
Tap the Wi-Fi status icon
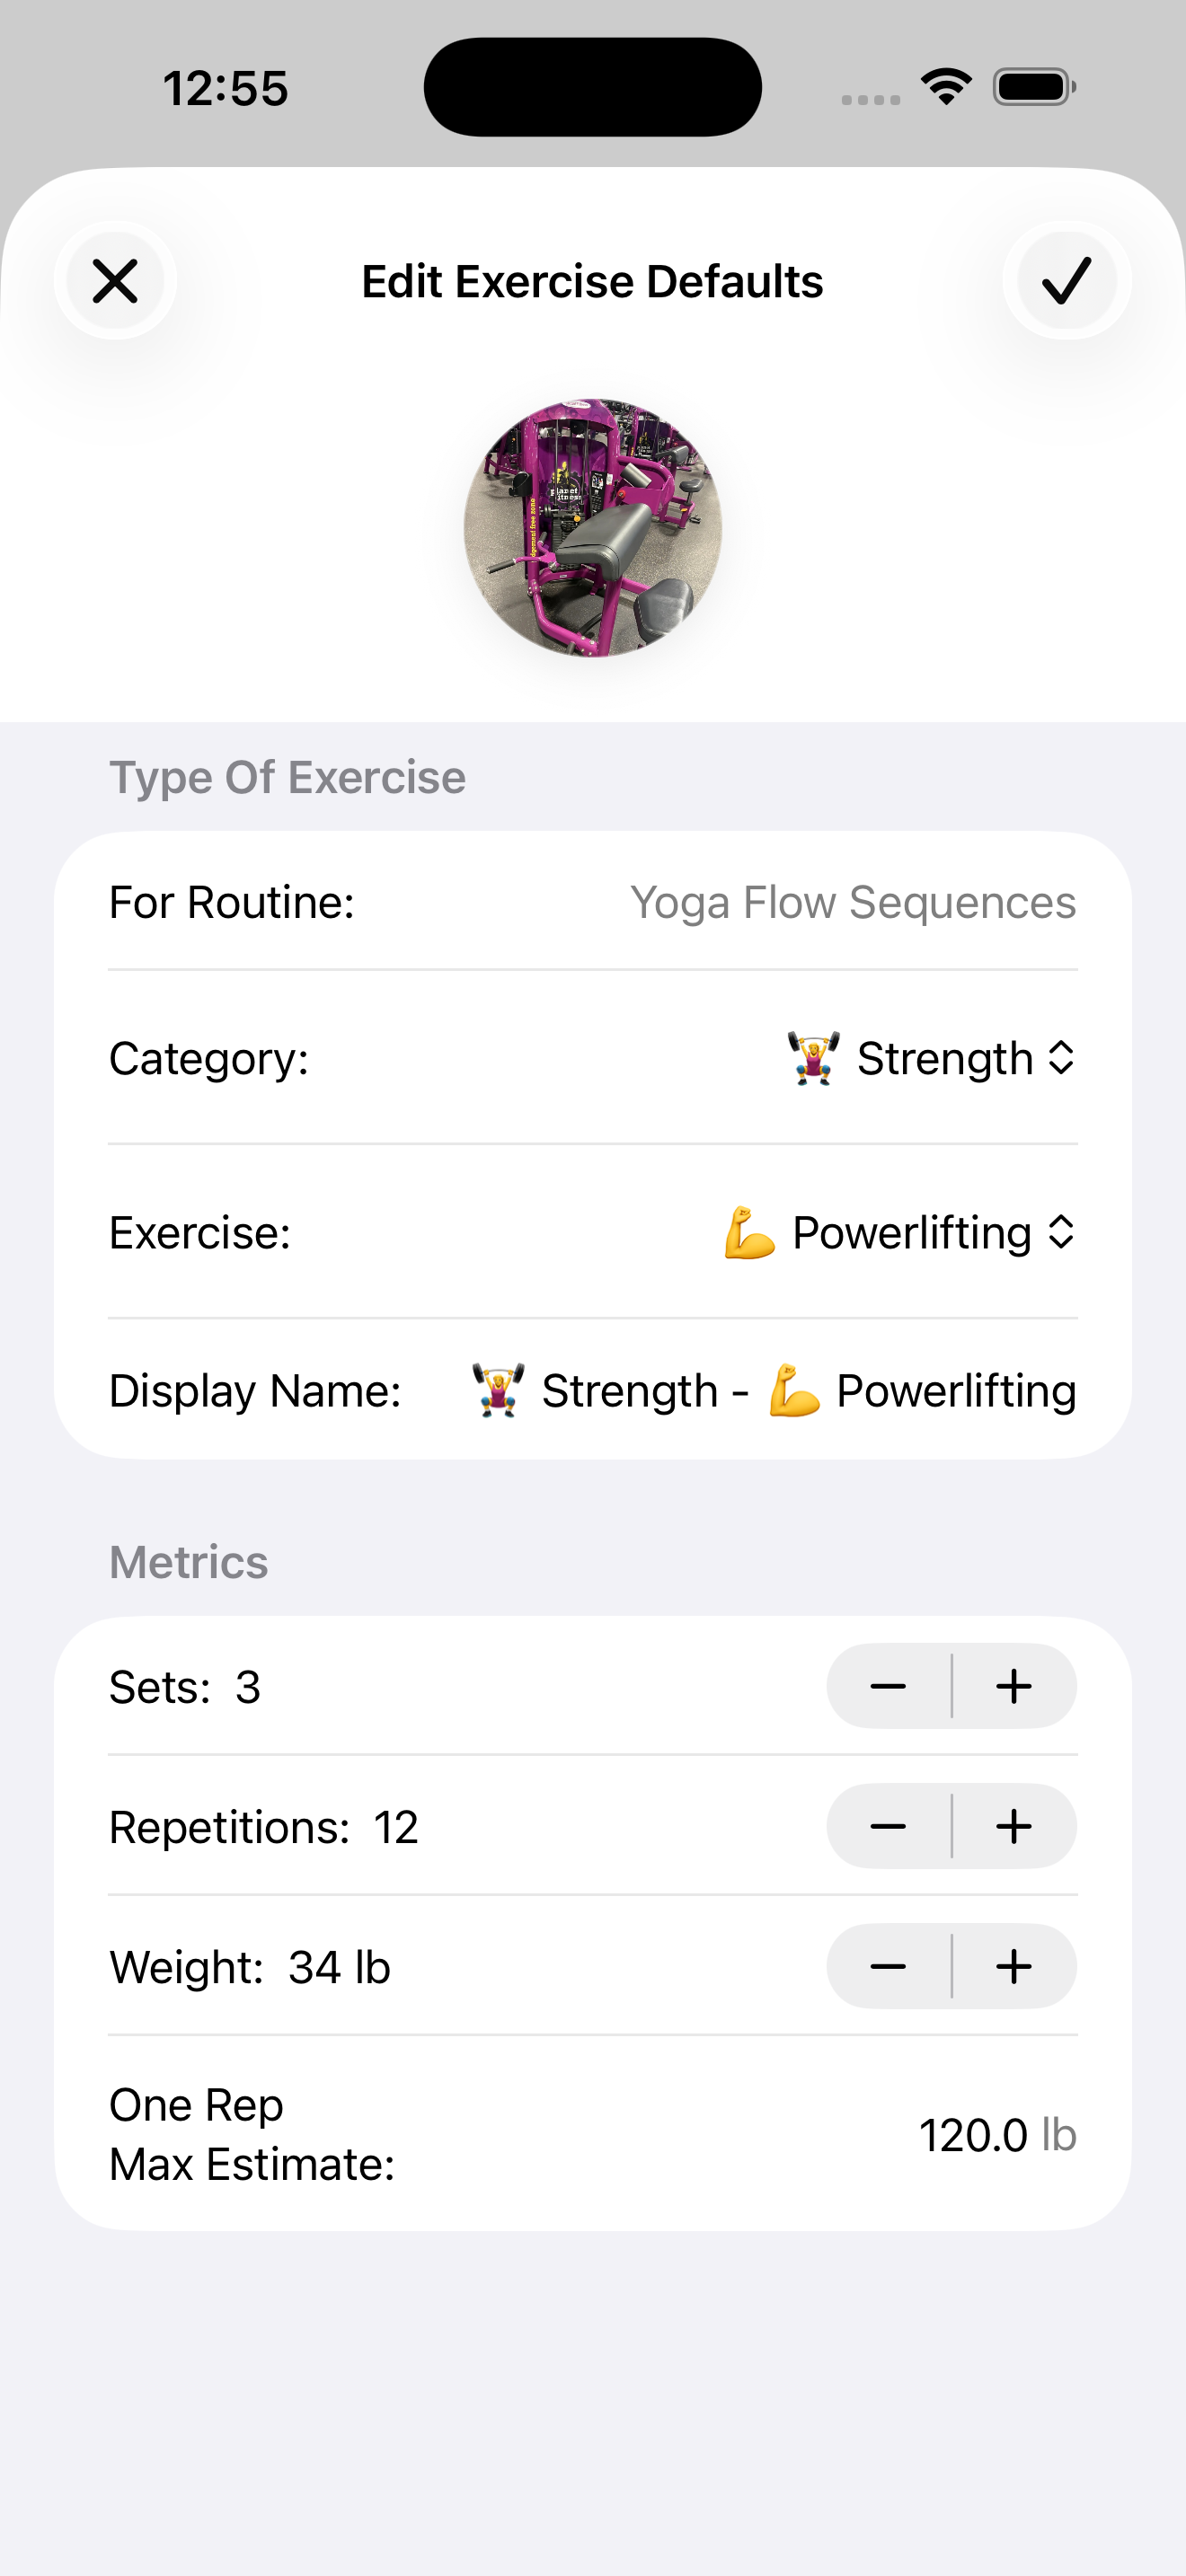pyautogui.click(x=946, y=87)
